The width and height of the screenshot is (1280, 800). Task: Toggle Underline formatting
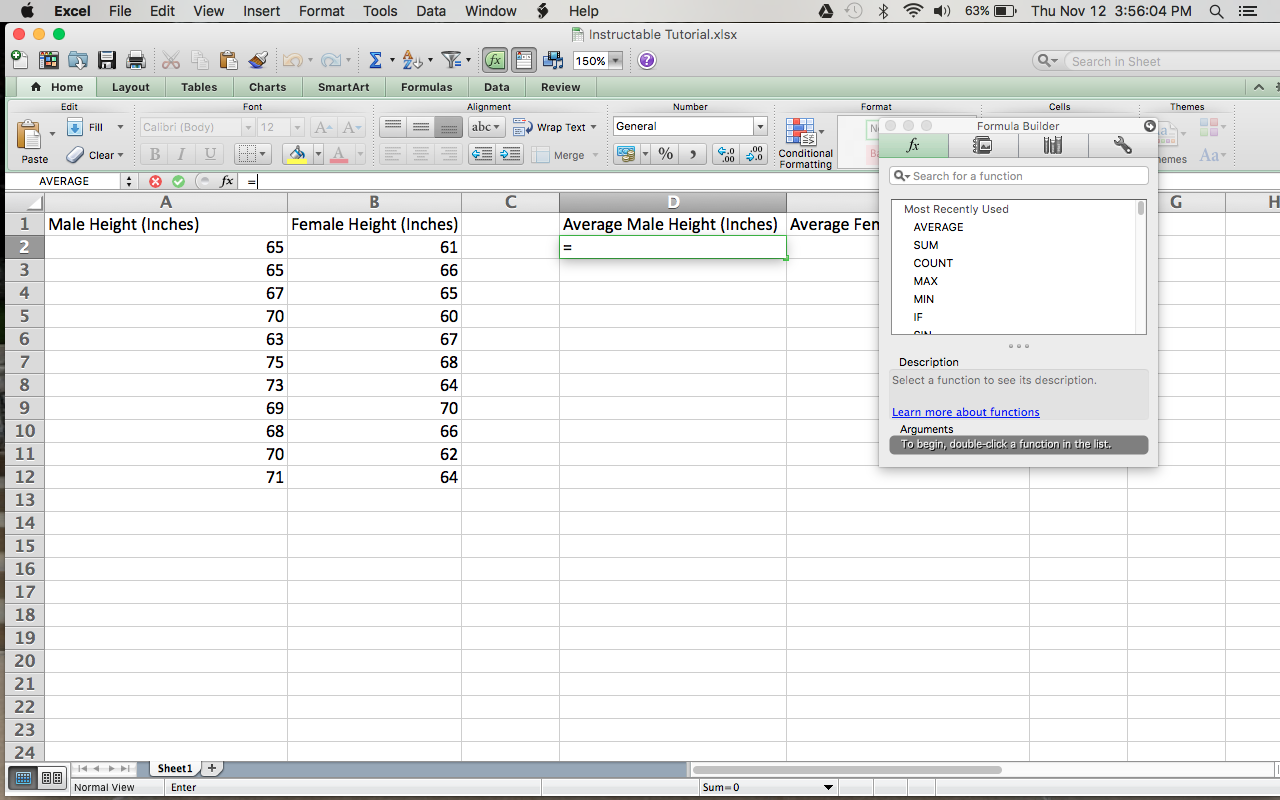pos(209,154)
